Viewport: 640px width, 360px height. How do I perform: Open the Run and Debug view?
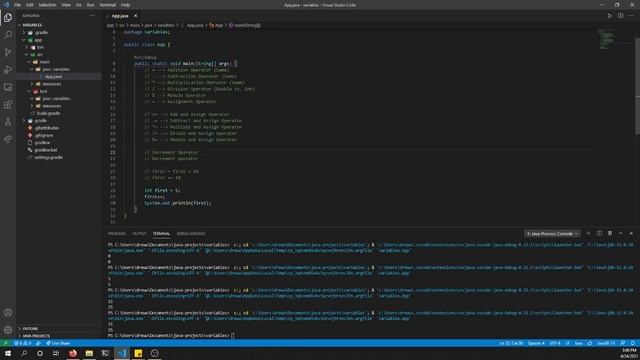click(x=8, y=70)
